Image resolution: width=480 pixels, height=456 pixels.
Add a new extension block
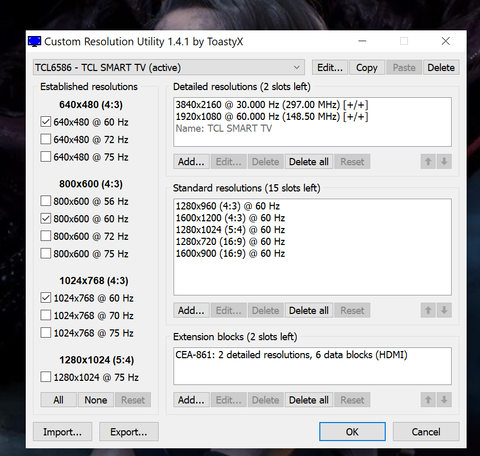coord(191,399)
